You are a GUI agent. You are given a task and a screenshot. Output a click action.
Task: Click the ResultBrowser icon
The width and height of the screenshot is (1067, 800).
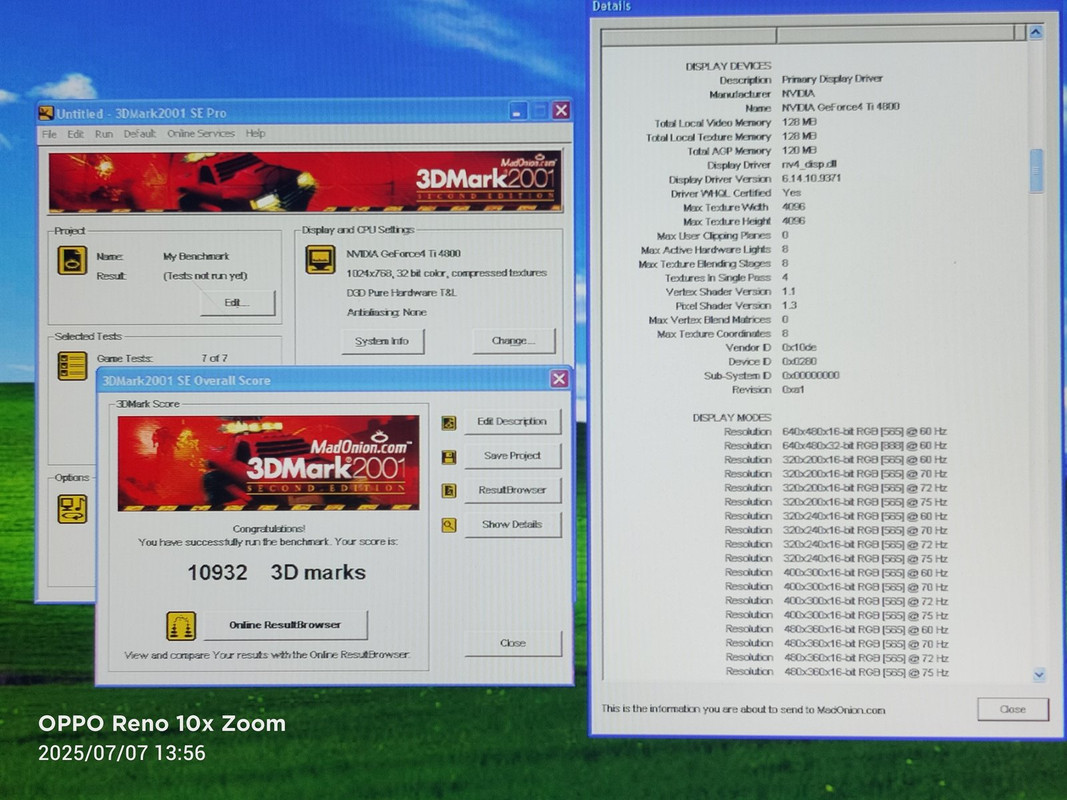(x=448, y=490)
